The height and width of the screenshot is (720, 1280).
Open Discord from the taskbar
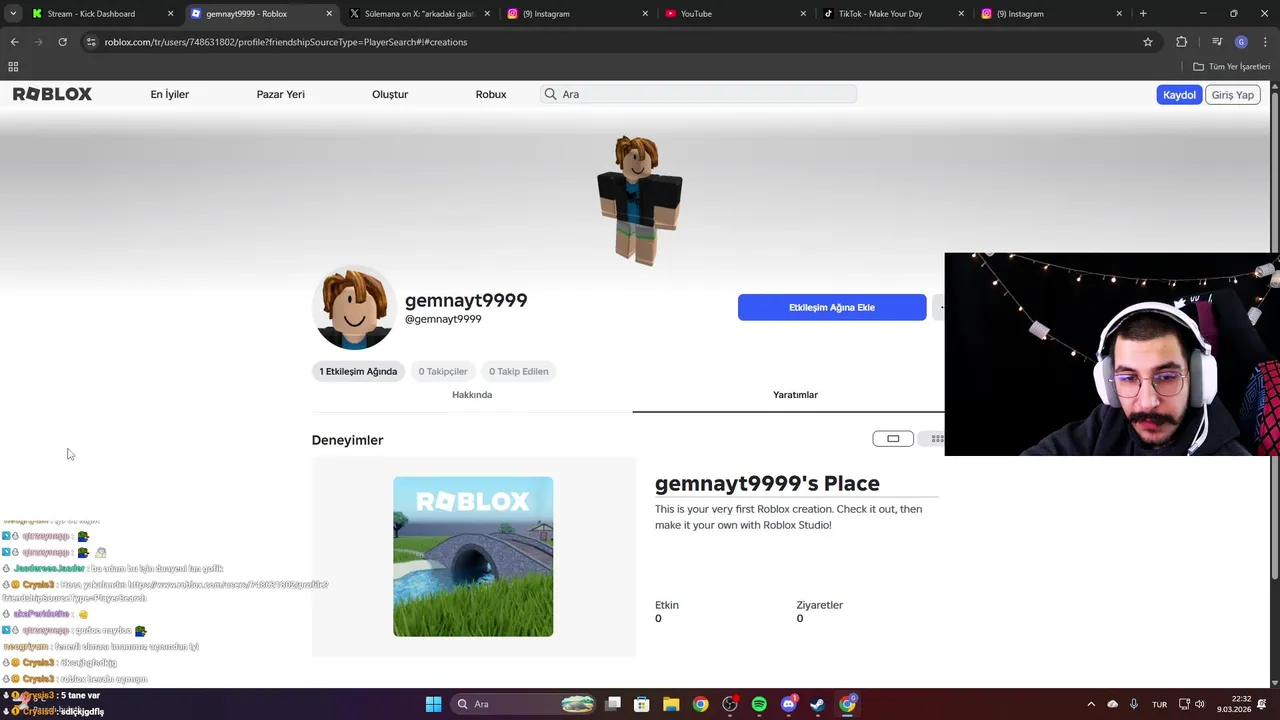tap(789, 704)
